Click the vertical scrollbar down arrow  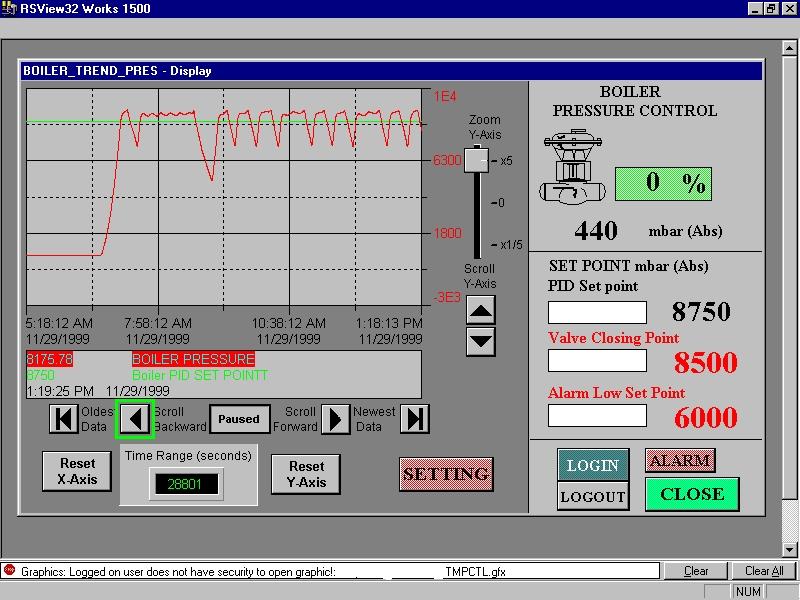[x=789, y=549]
